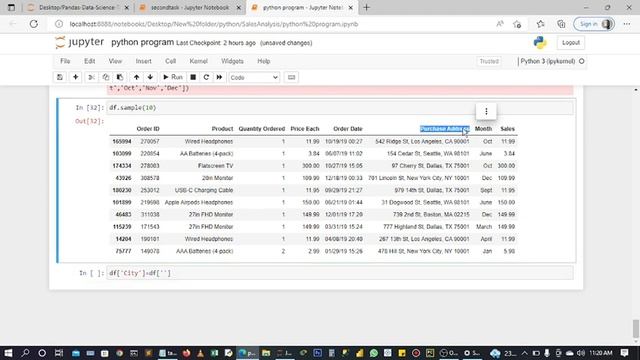Click the taskbar volume speaker icon
Viewport: 640px width, 360px height.
580,353
